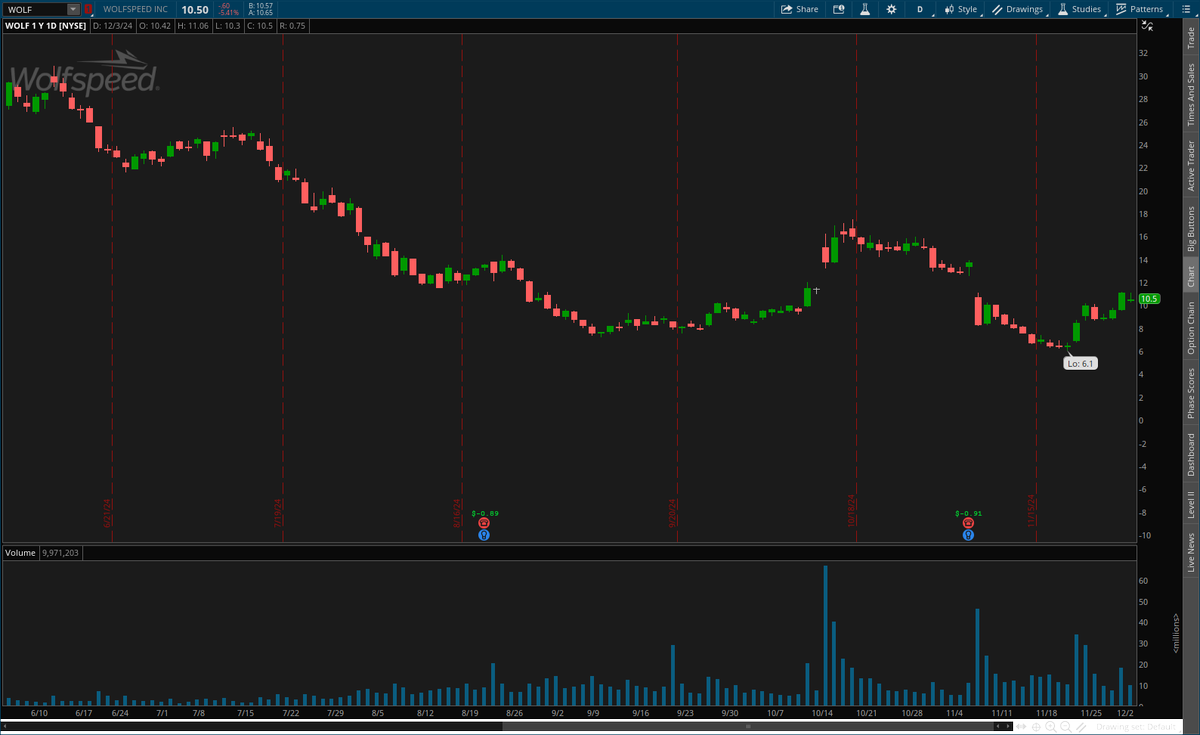
Task: Open the Drawing set: Default selector
Action: coord(1136,727)
